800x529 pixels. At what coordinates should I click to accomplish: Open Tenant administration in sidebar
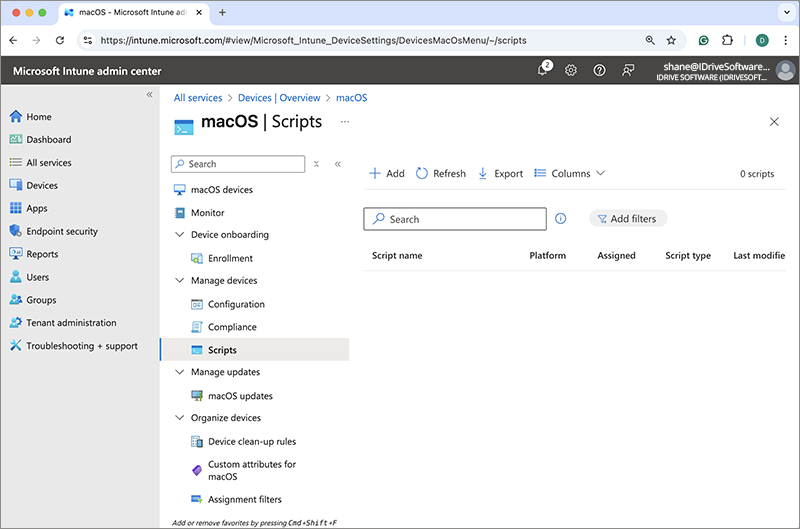coord(71,323)
